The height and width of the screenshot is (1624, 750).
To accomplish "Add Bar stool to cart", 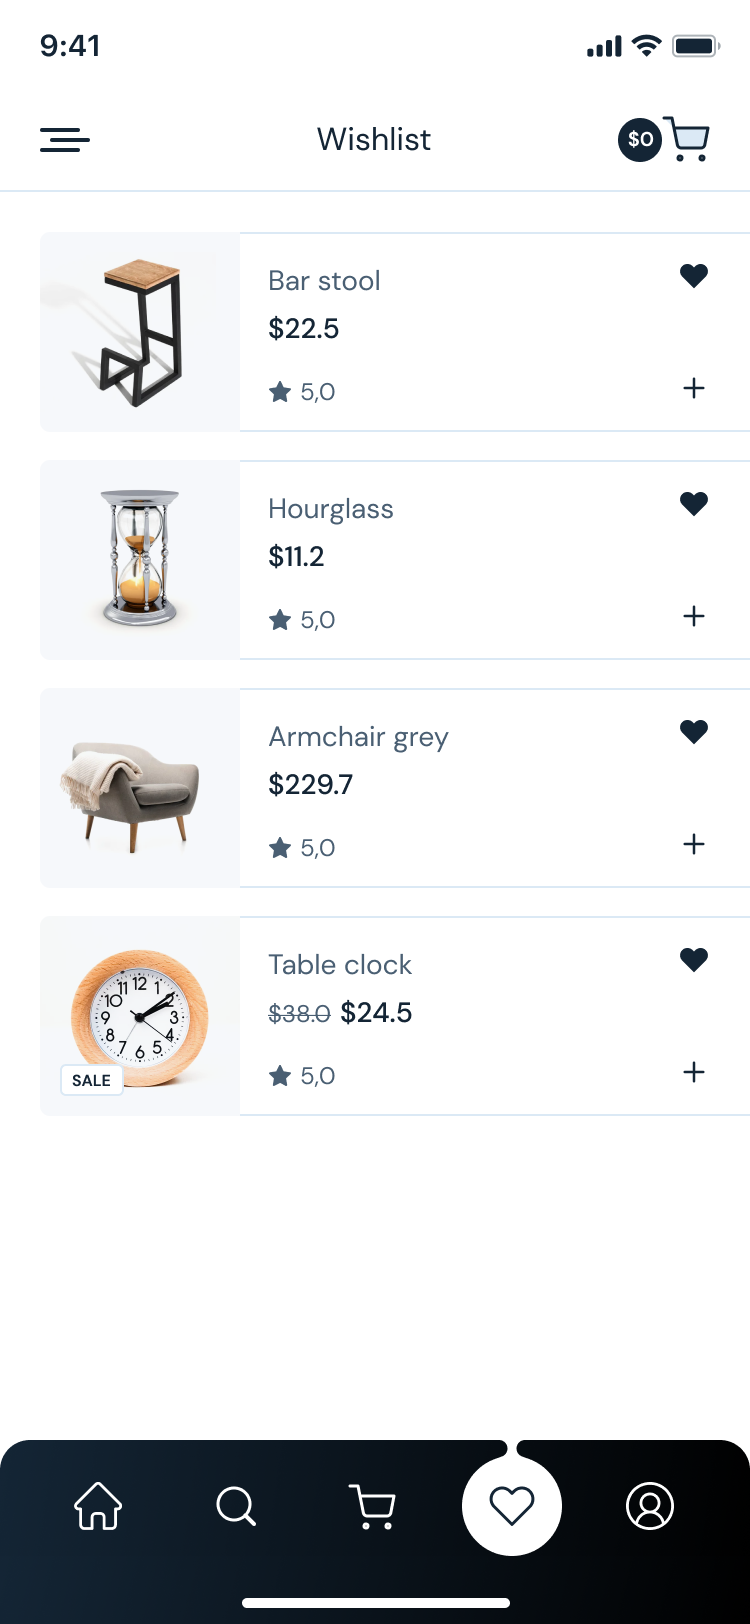I will coord(694,388).
